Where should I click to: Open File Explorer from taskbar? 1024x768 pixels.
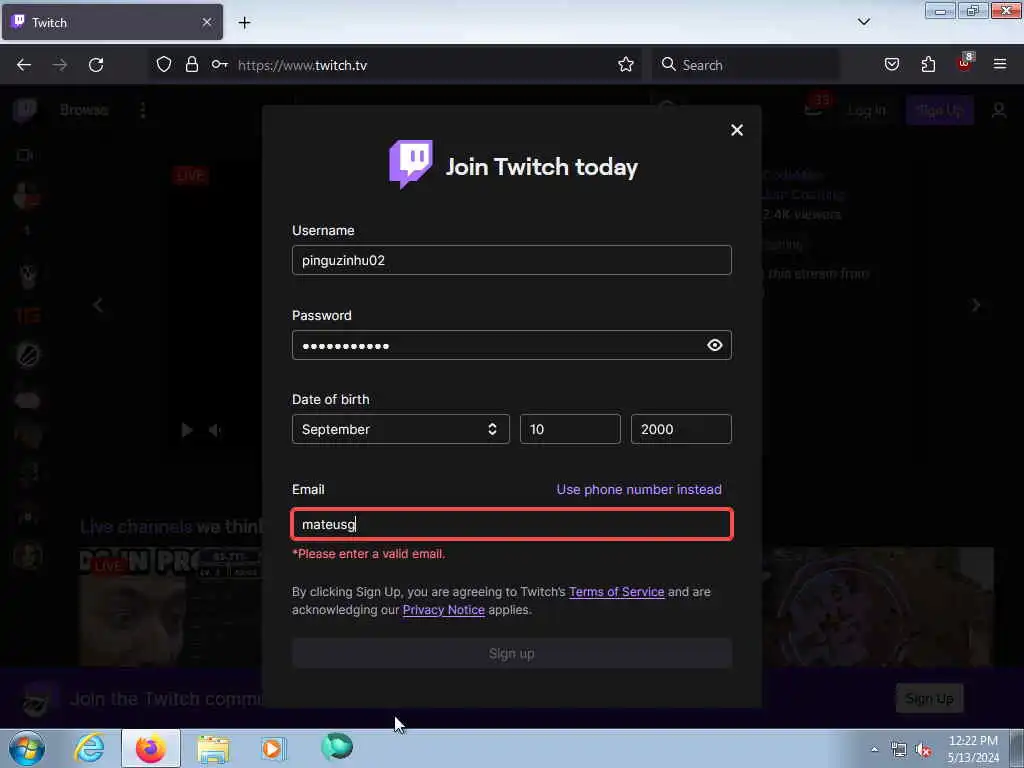pyautogui.click(x=214, y=749)
